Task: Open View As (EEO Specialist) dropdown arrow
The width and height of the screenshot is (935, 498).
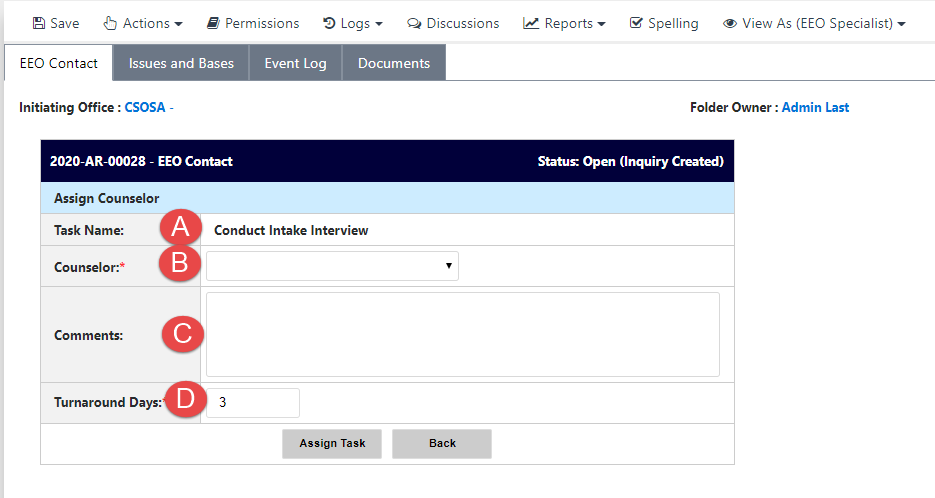Action: (x=901, y=24)
